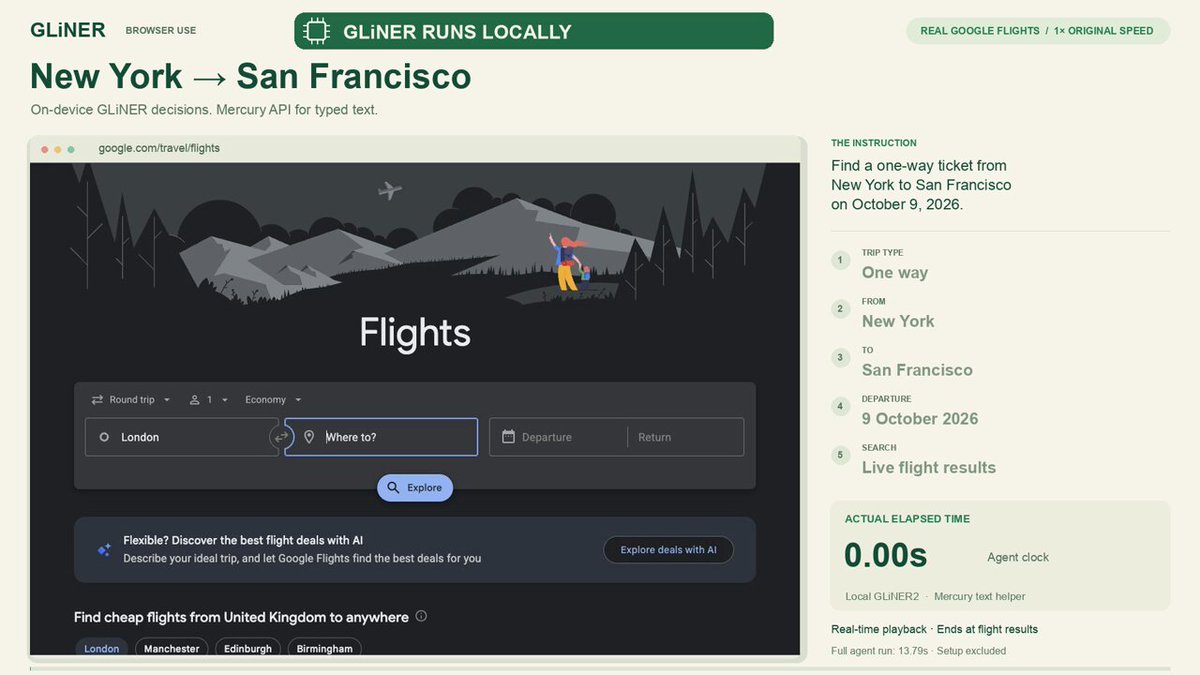Choose the Edinburgh city chip
The width and height of the screenshot is (1200, 675).
click(248, 648)
